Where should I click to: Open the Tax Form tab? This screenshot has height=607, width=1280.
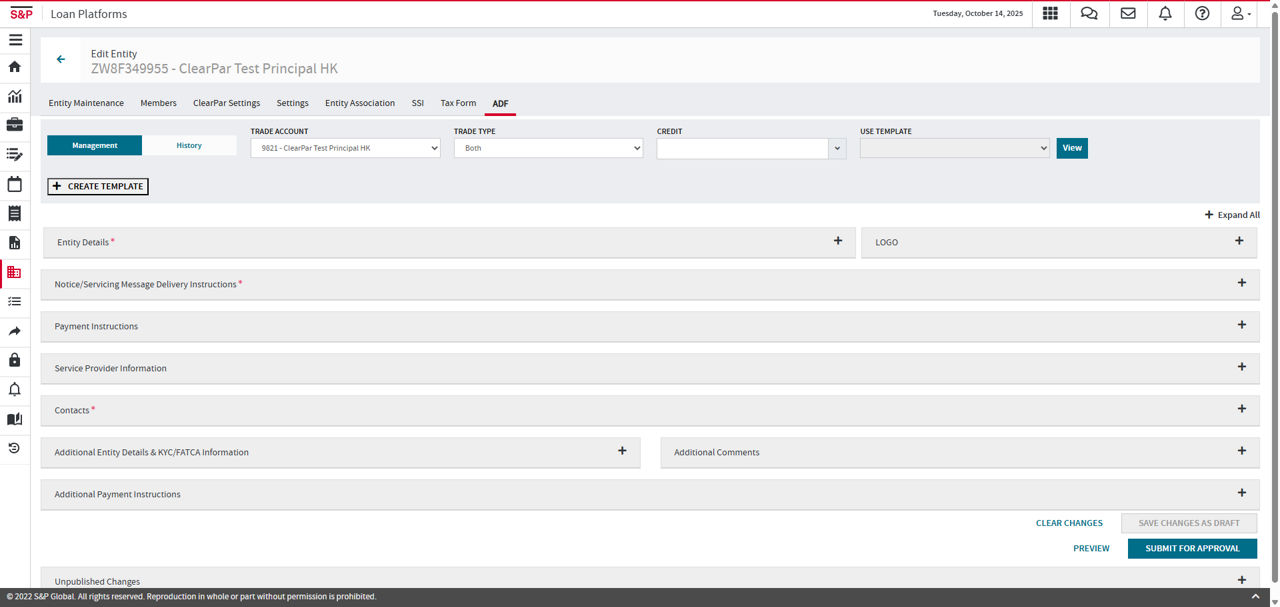(458, 103)
